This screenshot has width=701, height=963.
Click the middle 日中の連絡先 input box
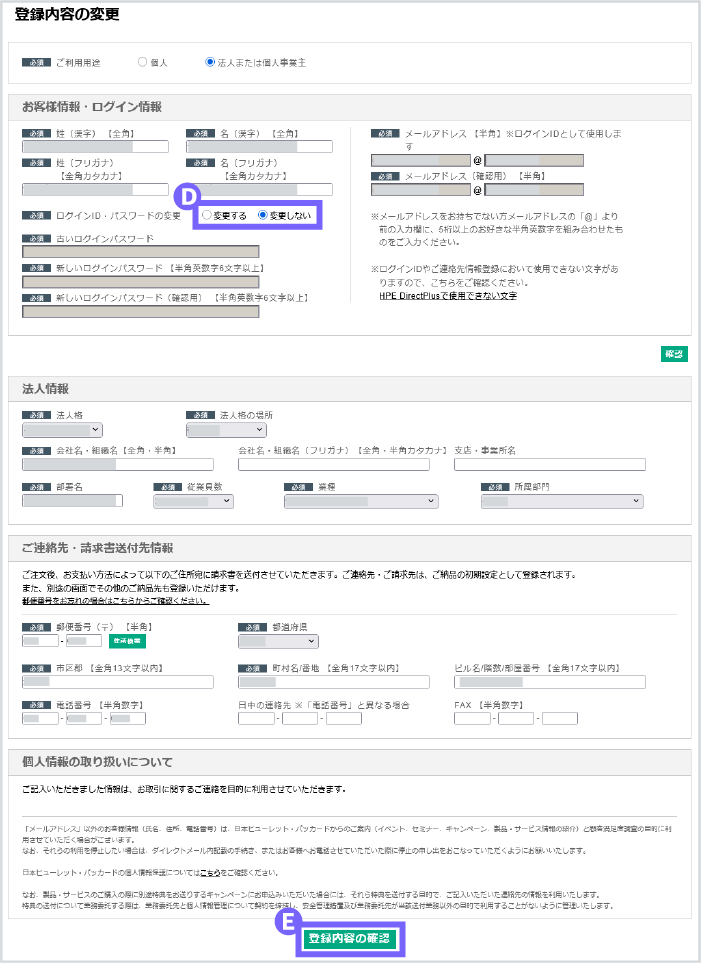300,718
